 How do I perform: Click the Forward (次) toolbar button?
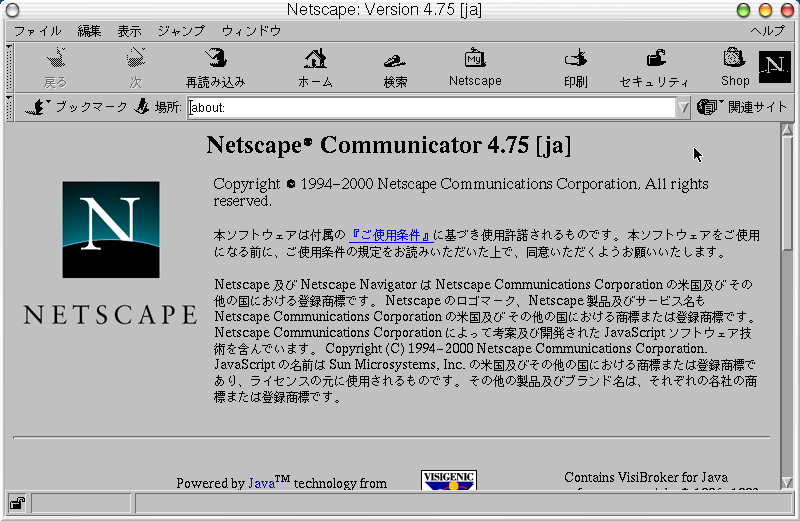click(136, 68)
